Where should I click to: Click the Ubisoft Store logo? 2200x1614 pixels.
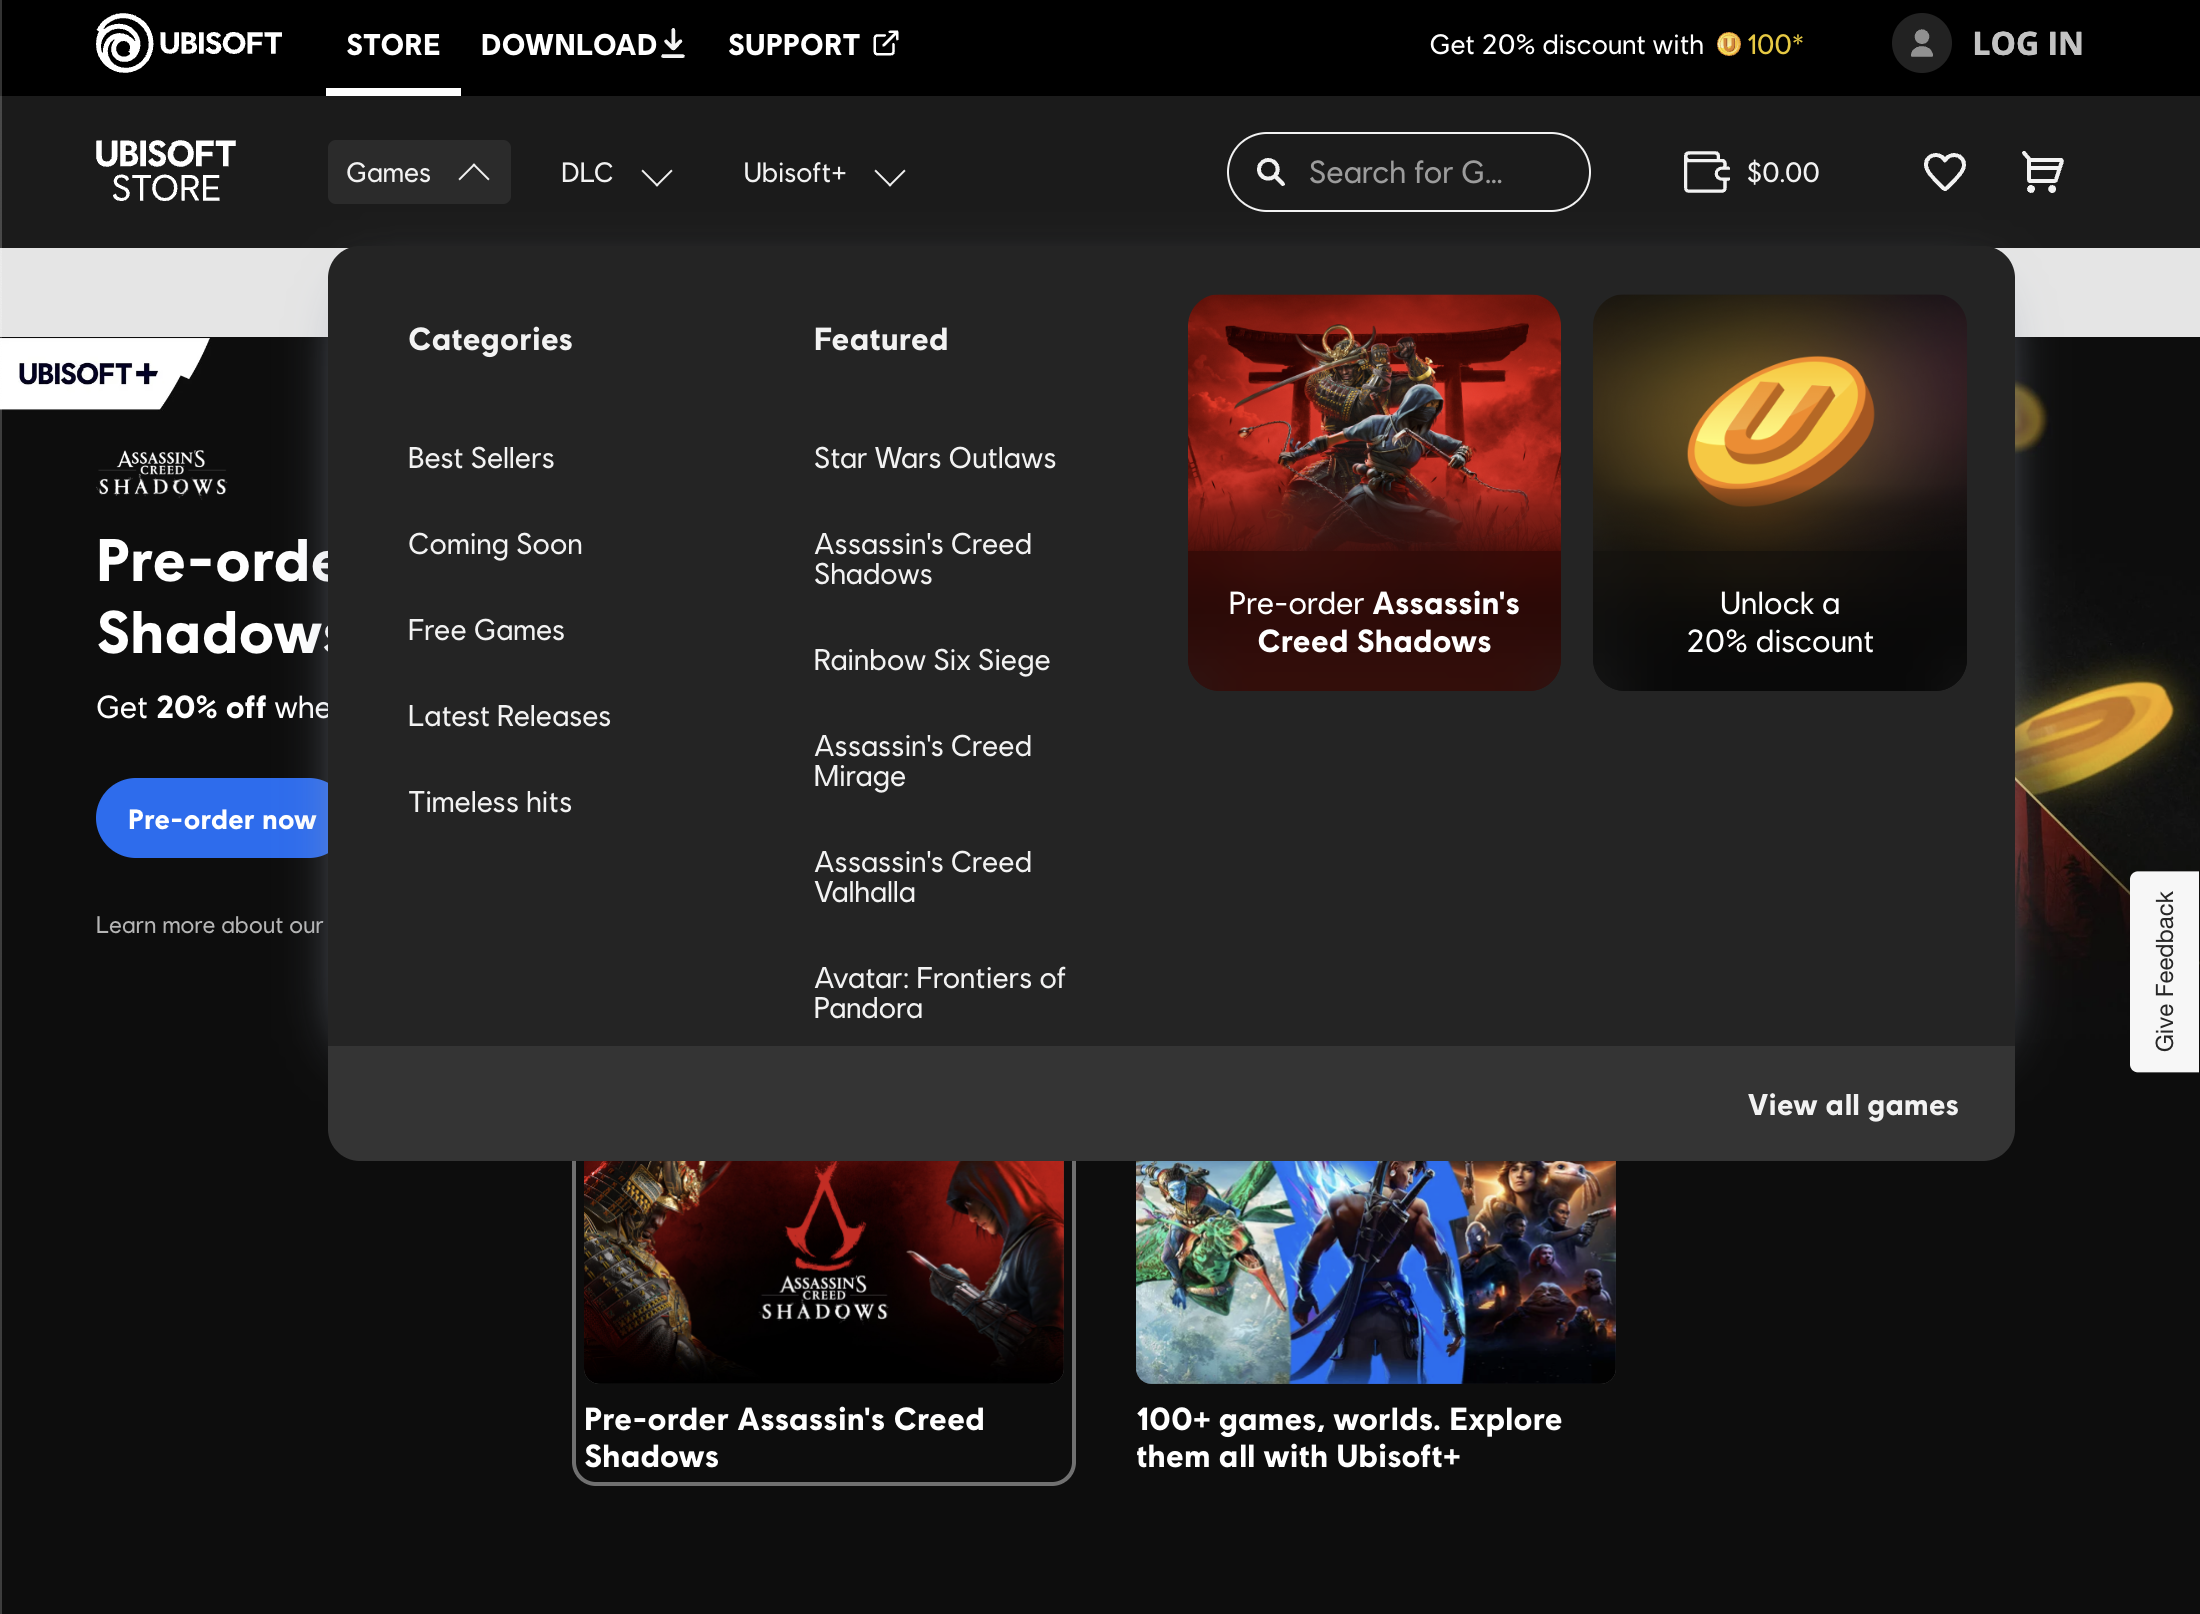(164, 170)
